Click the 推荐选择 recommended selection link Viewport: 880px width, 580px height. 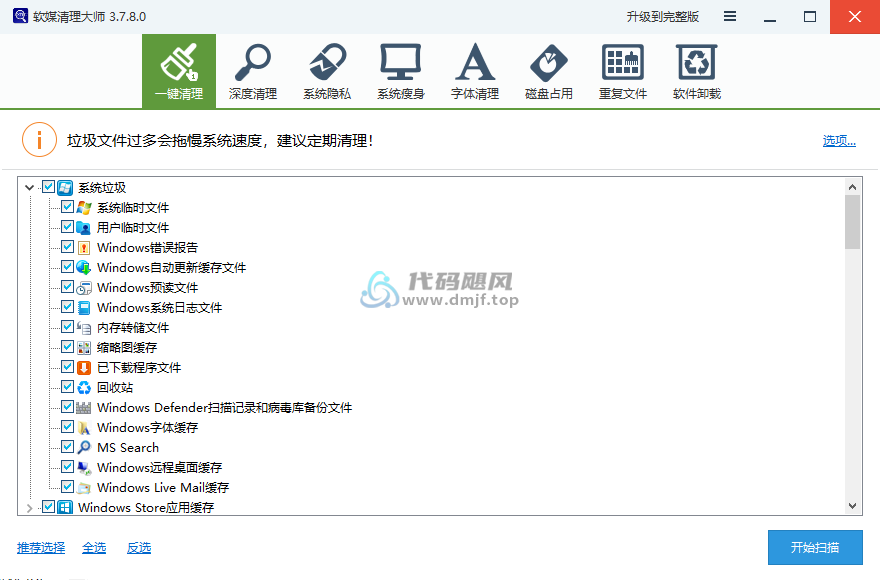pyautogui.click(x=41, y=547)
